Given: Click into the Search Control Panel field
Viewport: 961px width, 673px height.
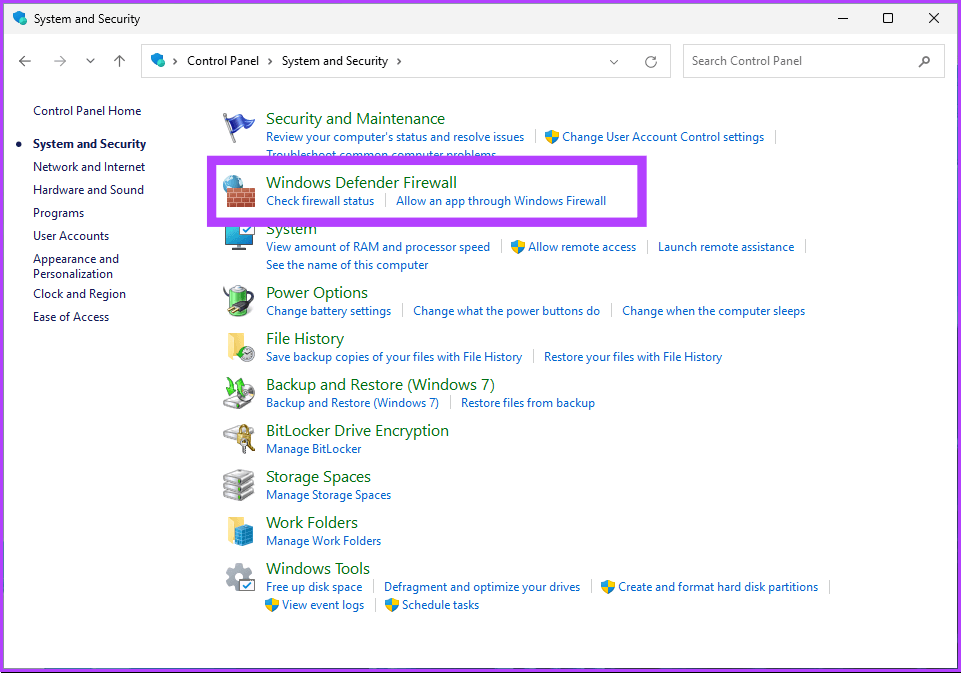Looking at the screenshot, I should click(813, 61).
